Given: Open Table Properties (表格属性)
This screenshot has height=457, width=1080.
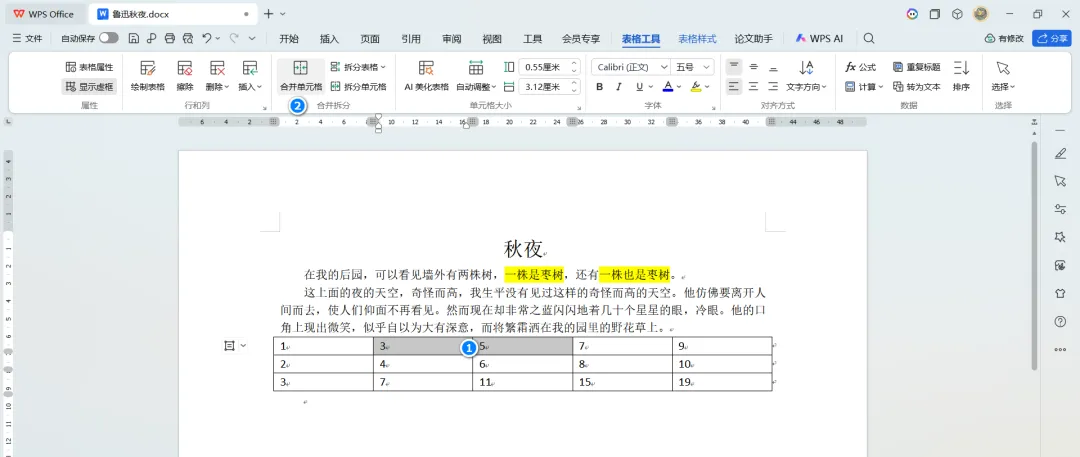Looking at the screenshot, I should coord(89,67).
